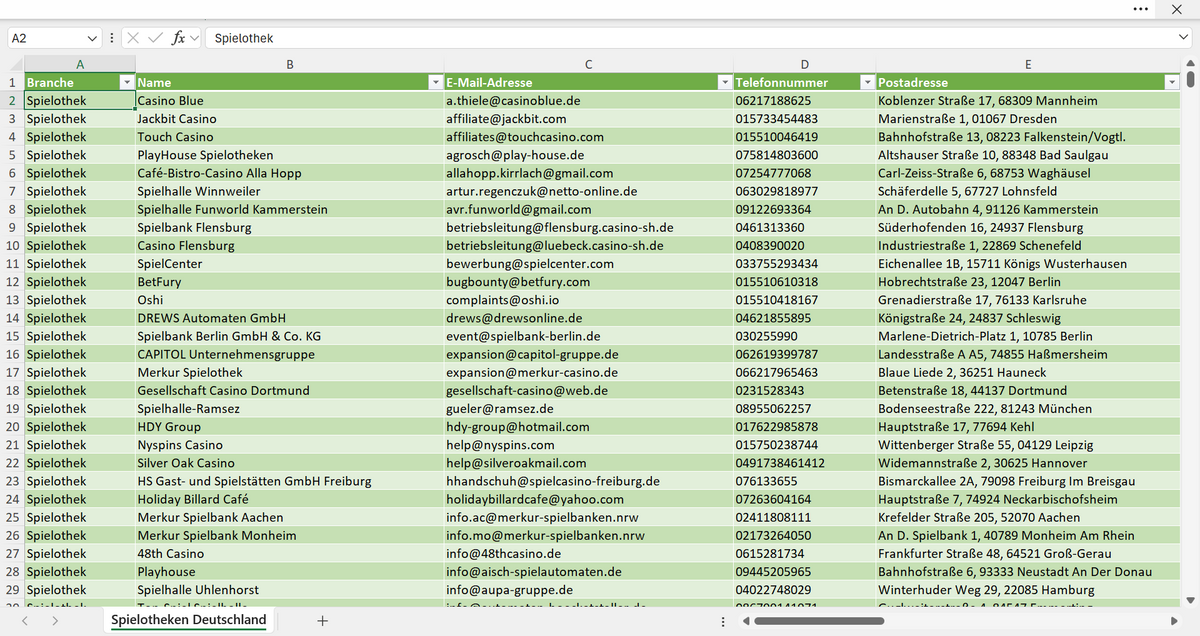Select cell help@nyspins.com

click(588, 445)
